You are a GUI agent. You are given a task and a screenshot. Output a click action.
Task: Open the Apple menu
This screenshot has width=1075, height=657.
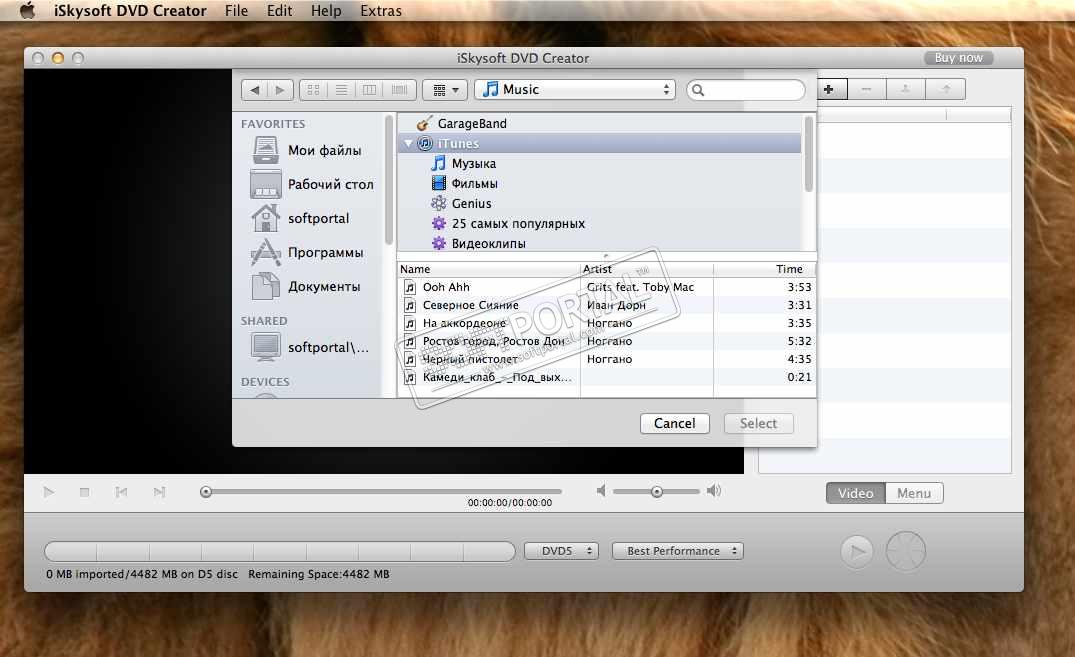[27, 10]
